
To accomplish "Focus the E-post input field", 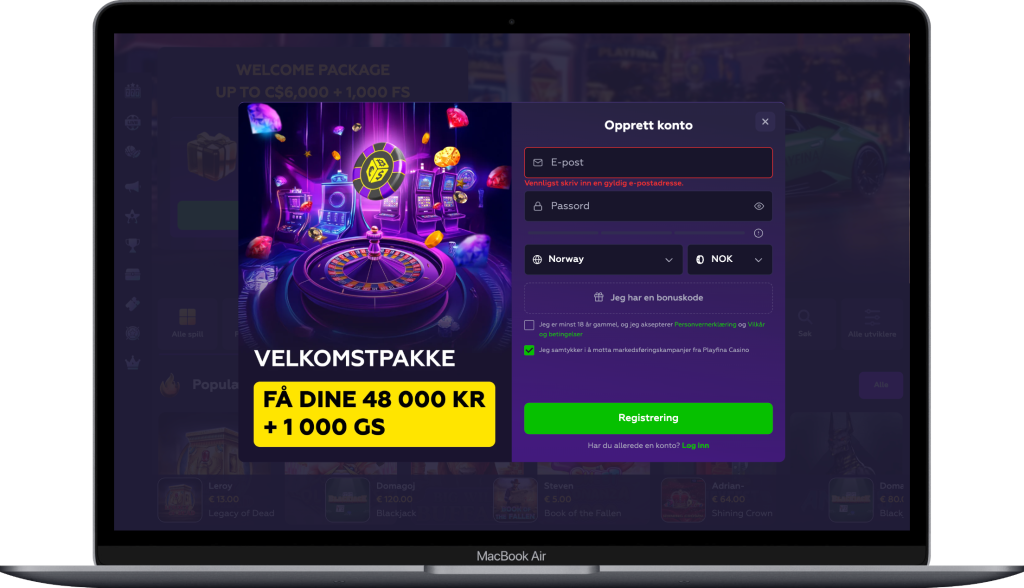I will click(648, 163).
